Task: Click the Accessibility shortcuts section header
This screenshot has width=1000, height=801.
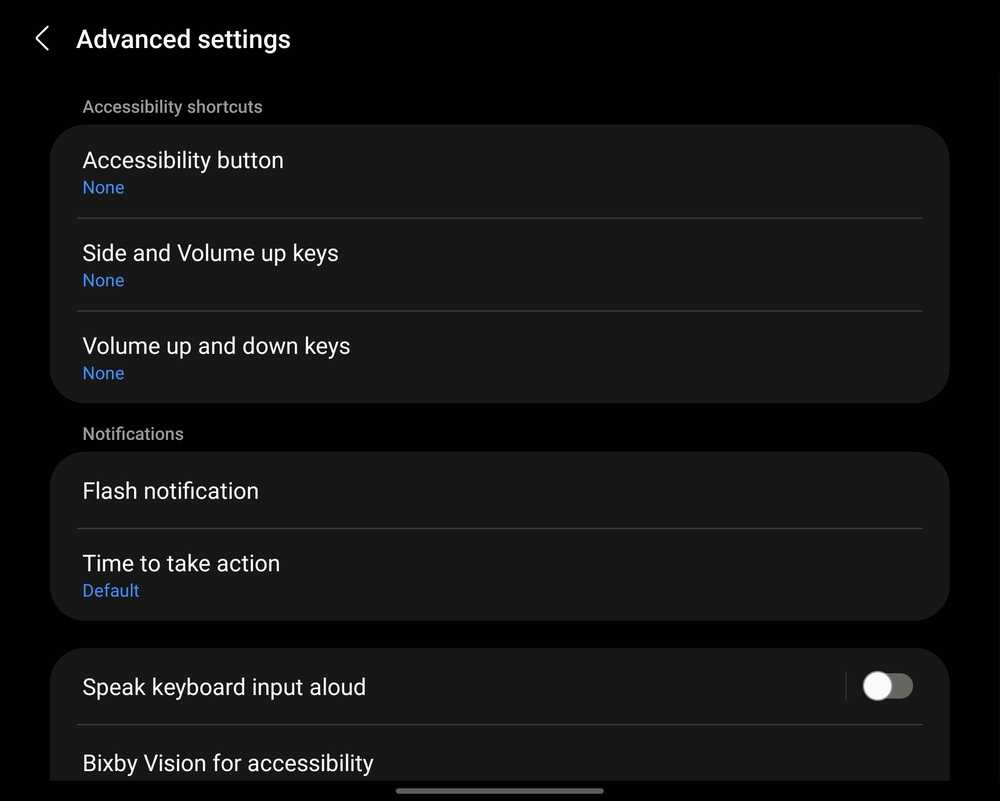Action: pos(172,107)
